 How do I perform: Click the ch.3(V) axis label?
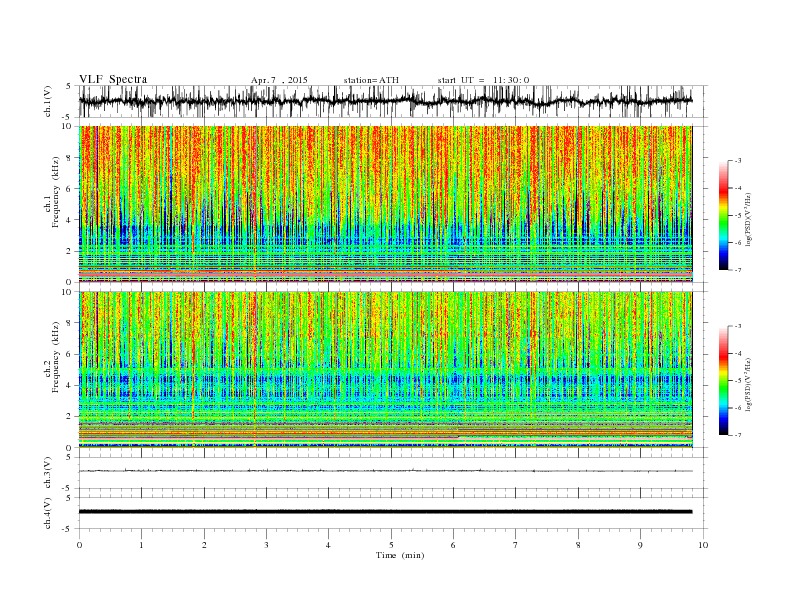(x=48, y=473)
